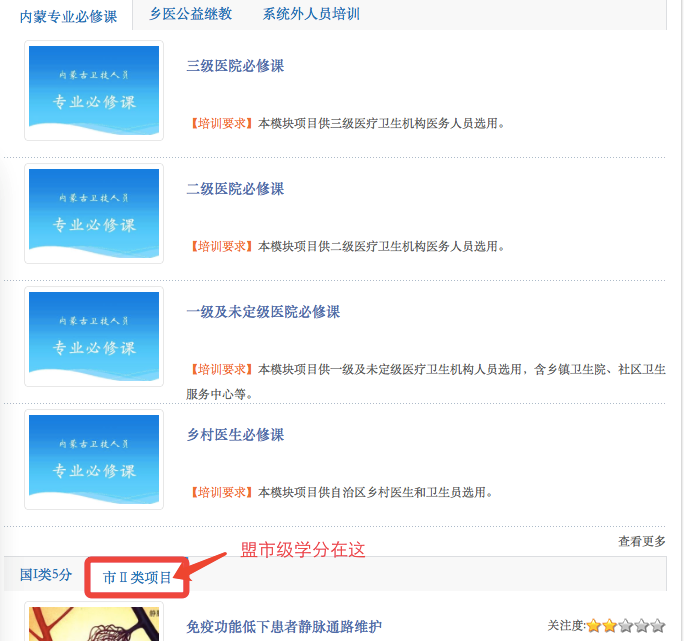Open the 二级医院必修课 course link

point(235,189)
